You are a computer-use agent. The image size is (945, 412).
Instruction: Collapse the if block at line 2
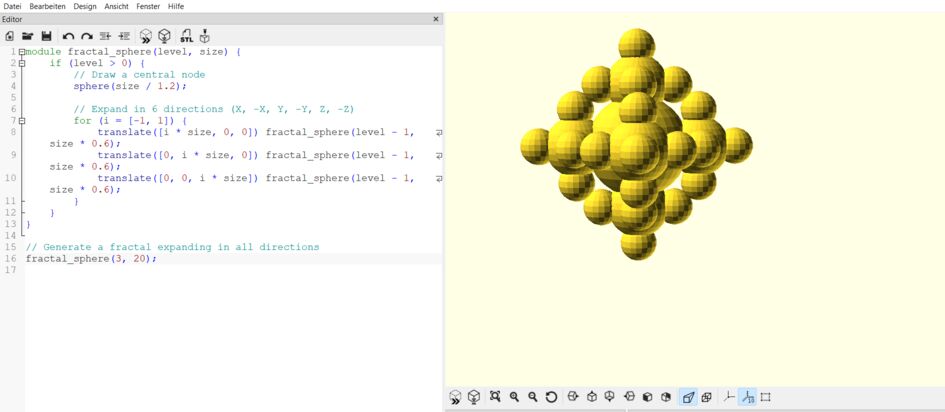[22, 63]
